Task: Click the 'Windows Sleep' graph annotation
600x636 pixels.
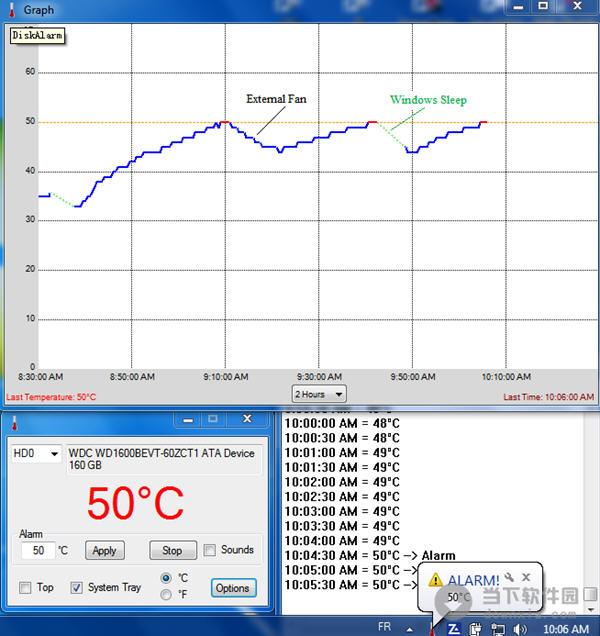Action: pyautogui.click(x=428, y=100)
